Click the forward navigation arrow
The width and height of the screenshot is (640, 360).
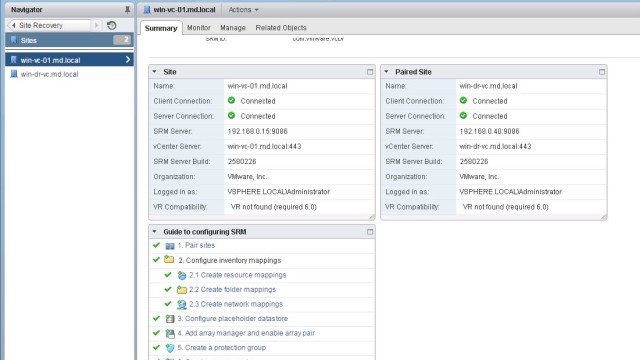click(96, 25)
